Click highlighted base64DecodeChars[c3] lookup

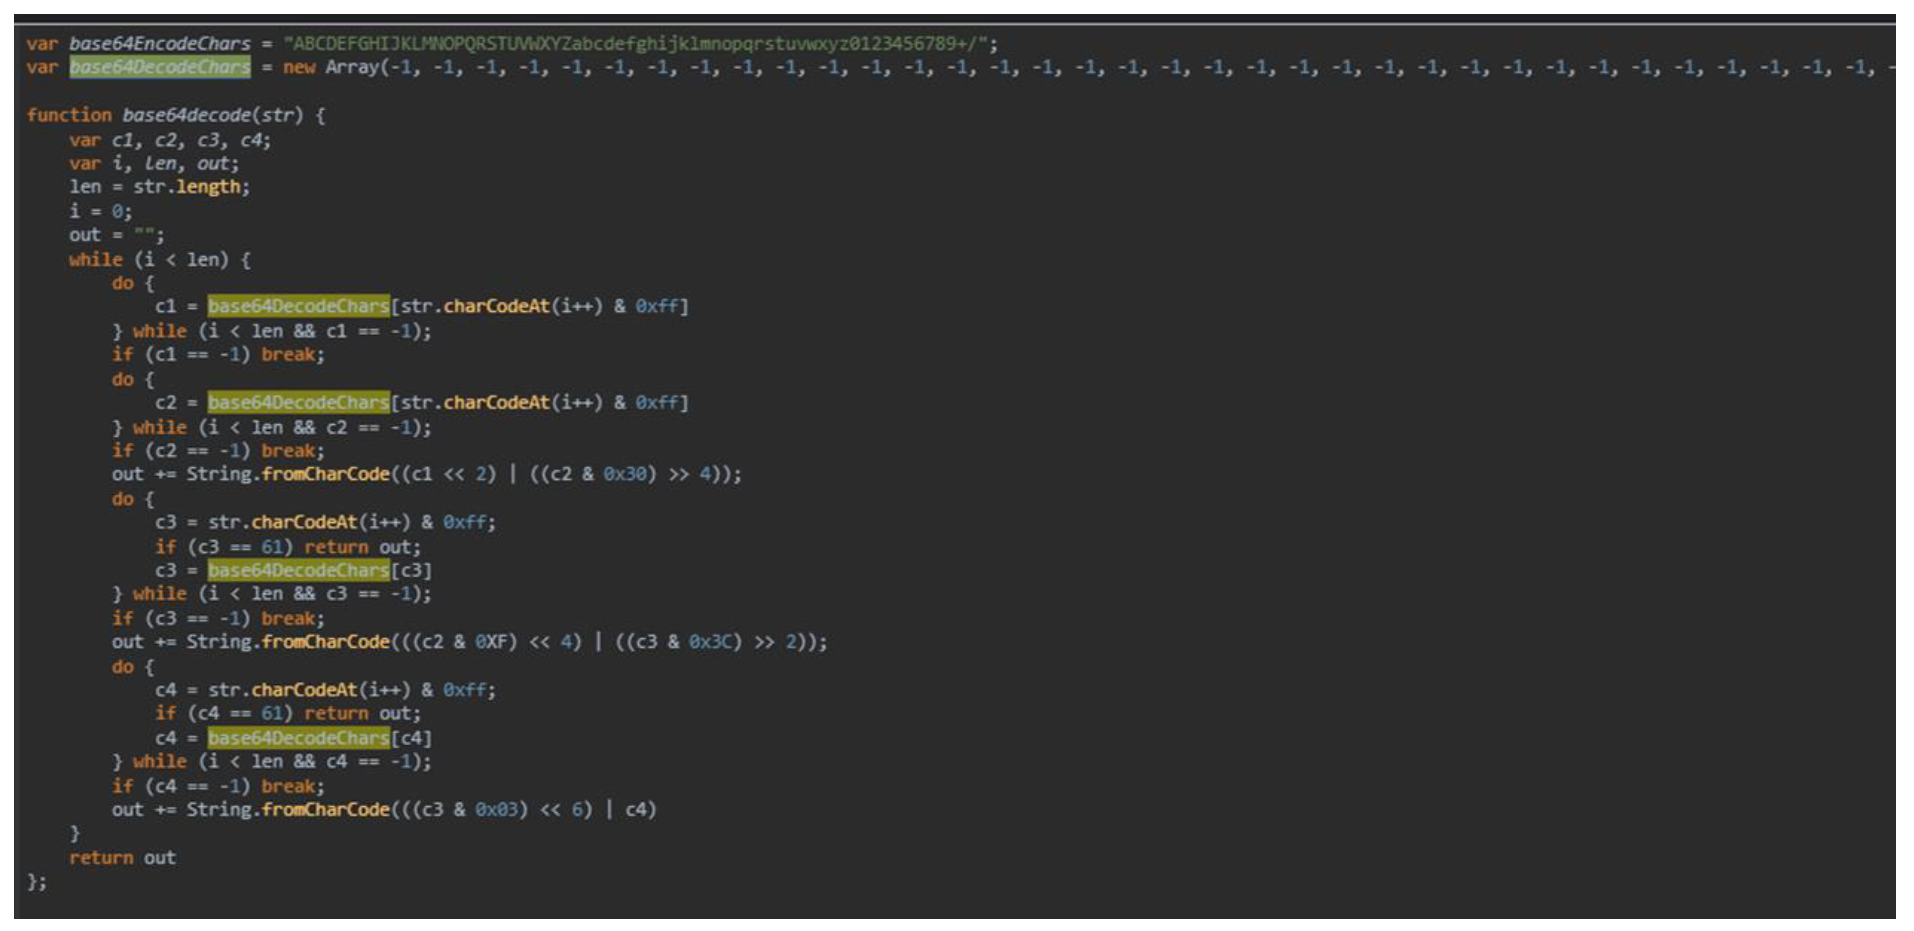pyautogui.click(x=298, y=571)
